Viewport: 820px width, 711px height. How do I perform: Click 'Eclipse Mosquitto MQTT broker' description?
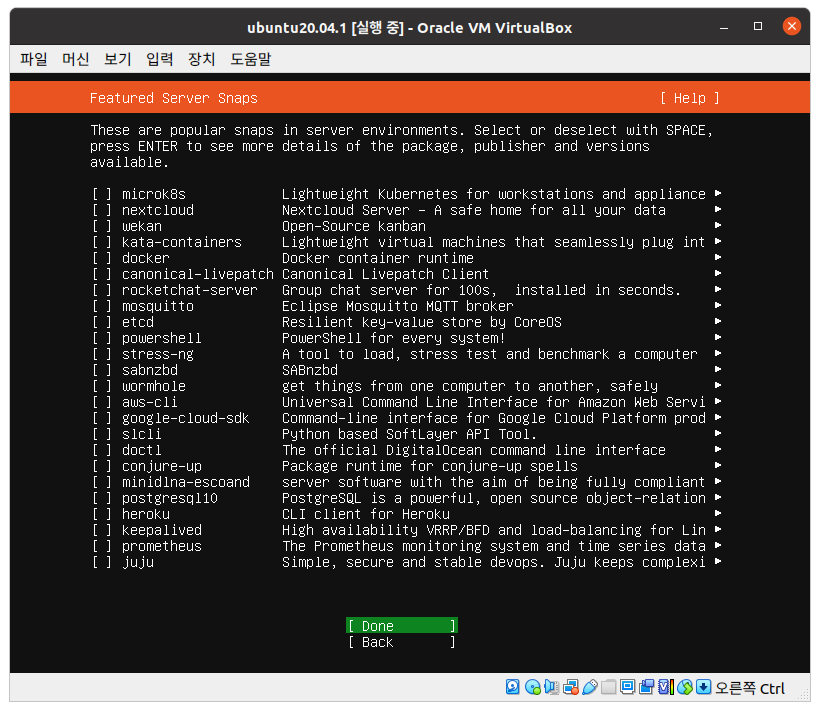(x=397, y=306)
